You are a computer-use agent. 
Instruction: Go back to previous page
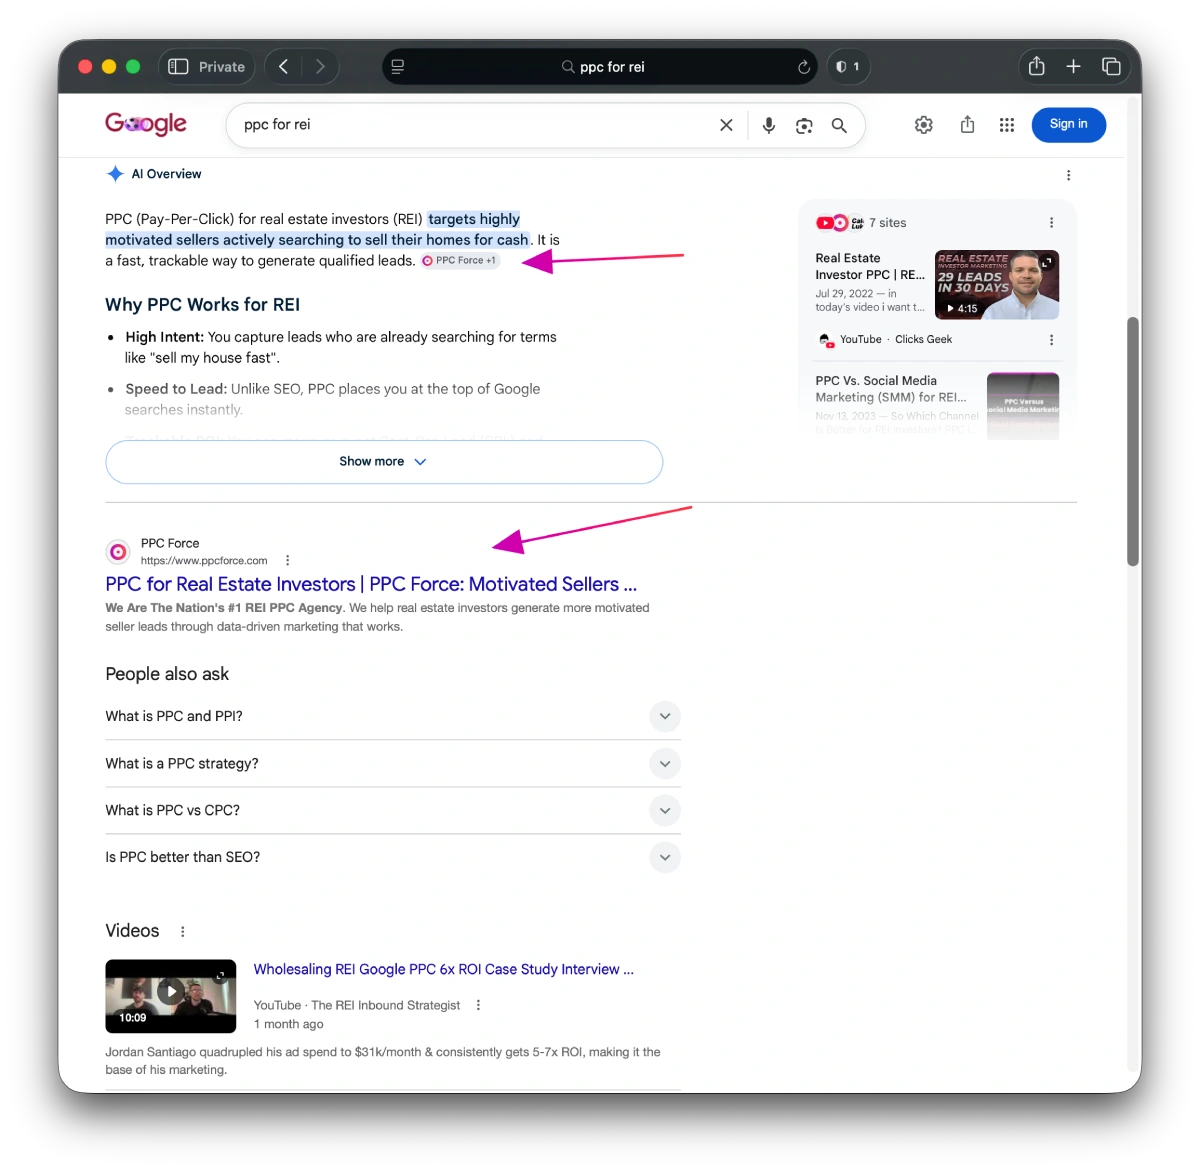283,67
